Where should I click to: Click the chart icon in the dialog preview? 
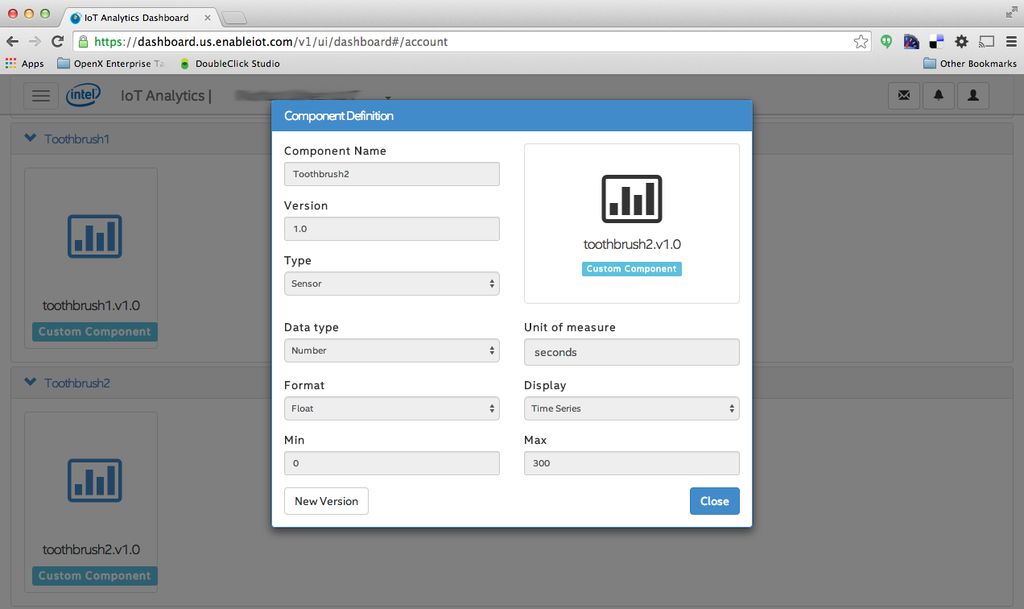(632, 198)
